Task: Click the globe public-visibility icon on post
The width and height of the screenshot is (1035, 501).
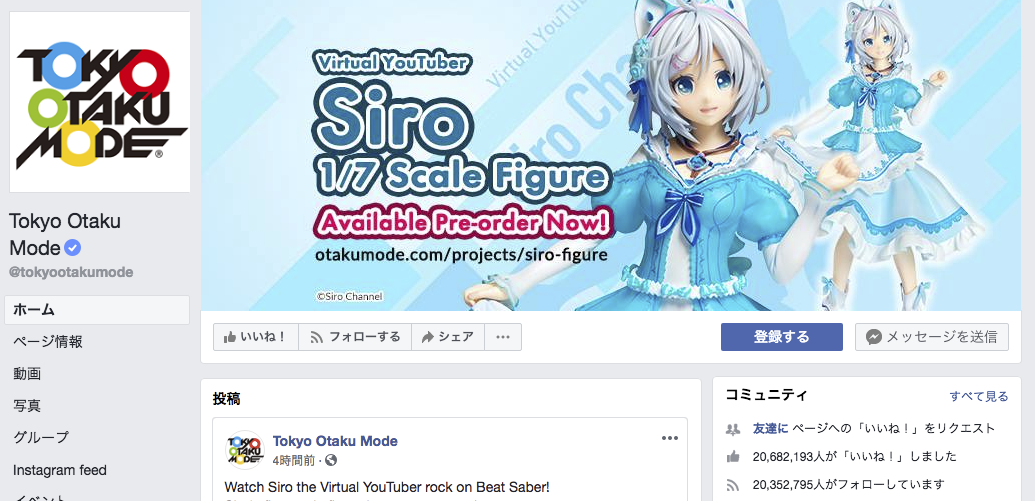Action: [331, 459]
